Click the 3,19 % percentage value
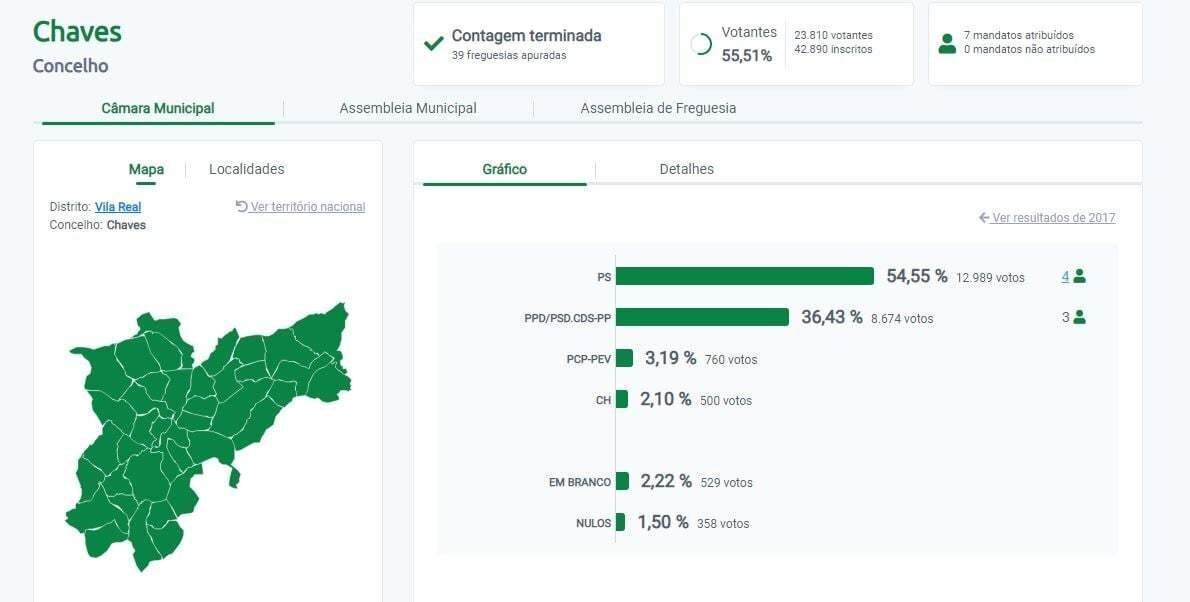The width and height of the screenshot is (1190, 602). 671,358
